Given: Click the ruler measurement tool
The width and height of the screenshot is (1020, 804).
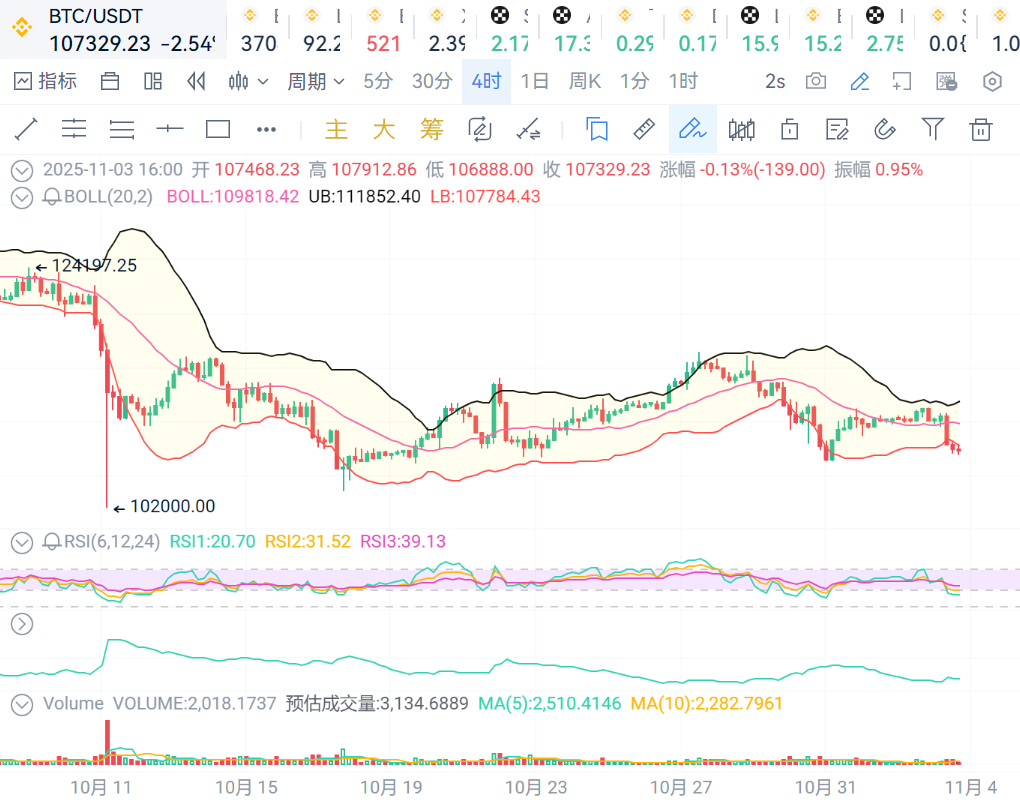Looking at the screenshot, I should point(644,128).
